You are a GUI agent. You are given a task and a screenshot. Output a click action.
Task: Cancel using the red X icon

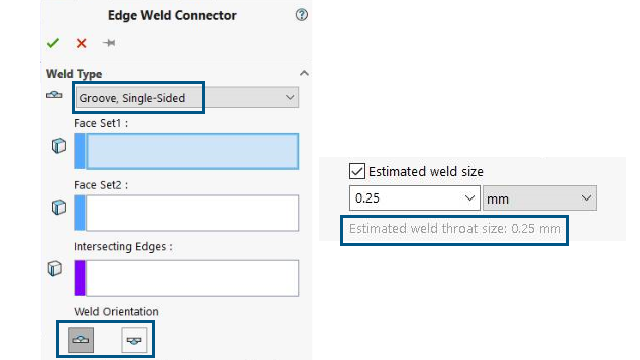point(82,43)
